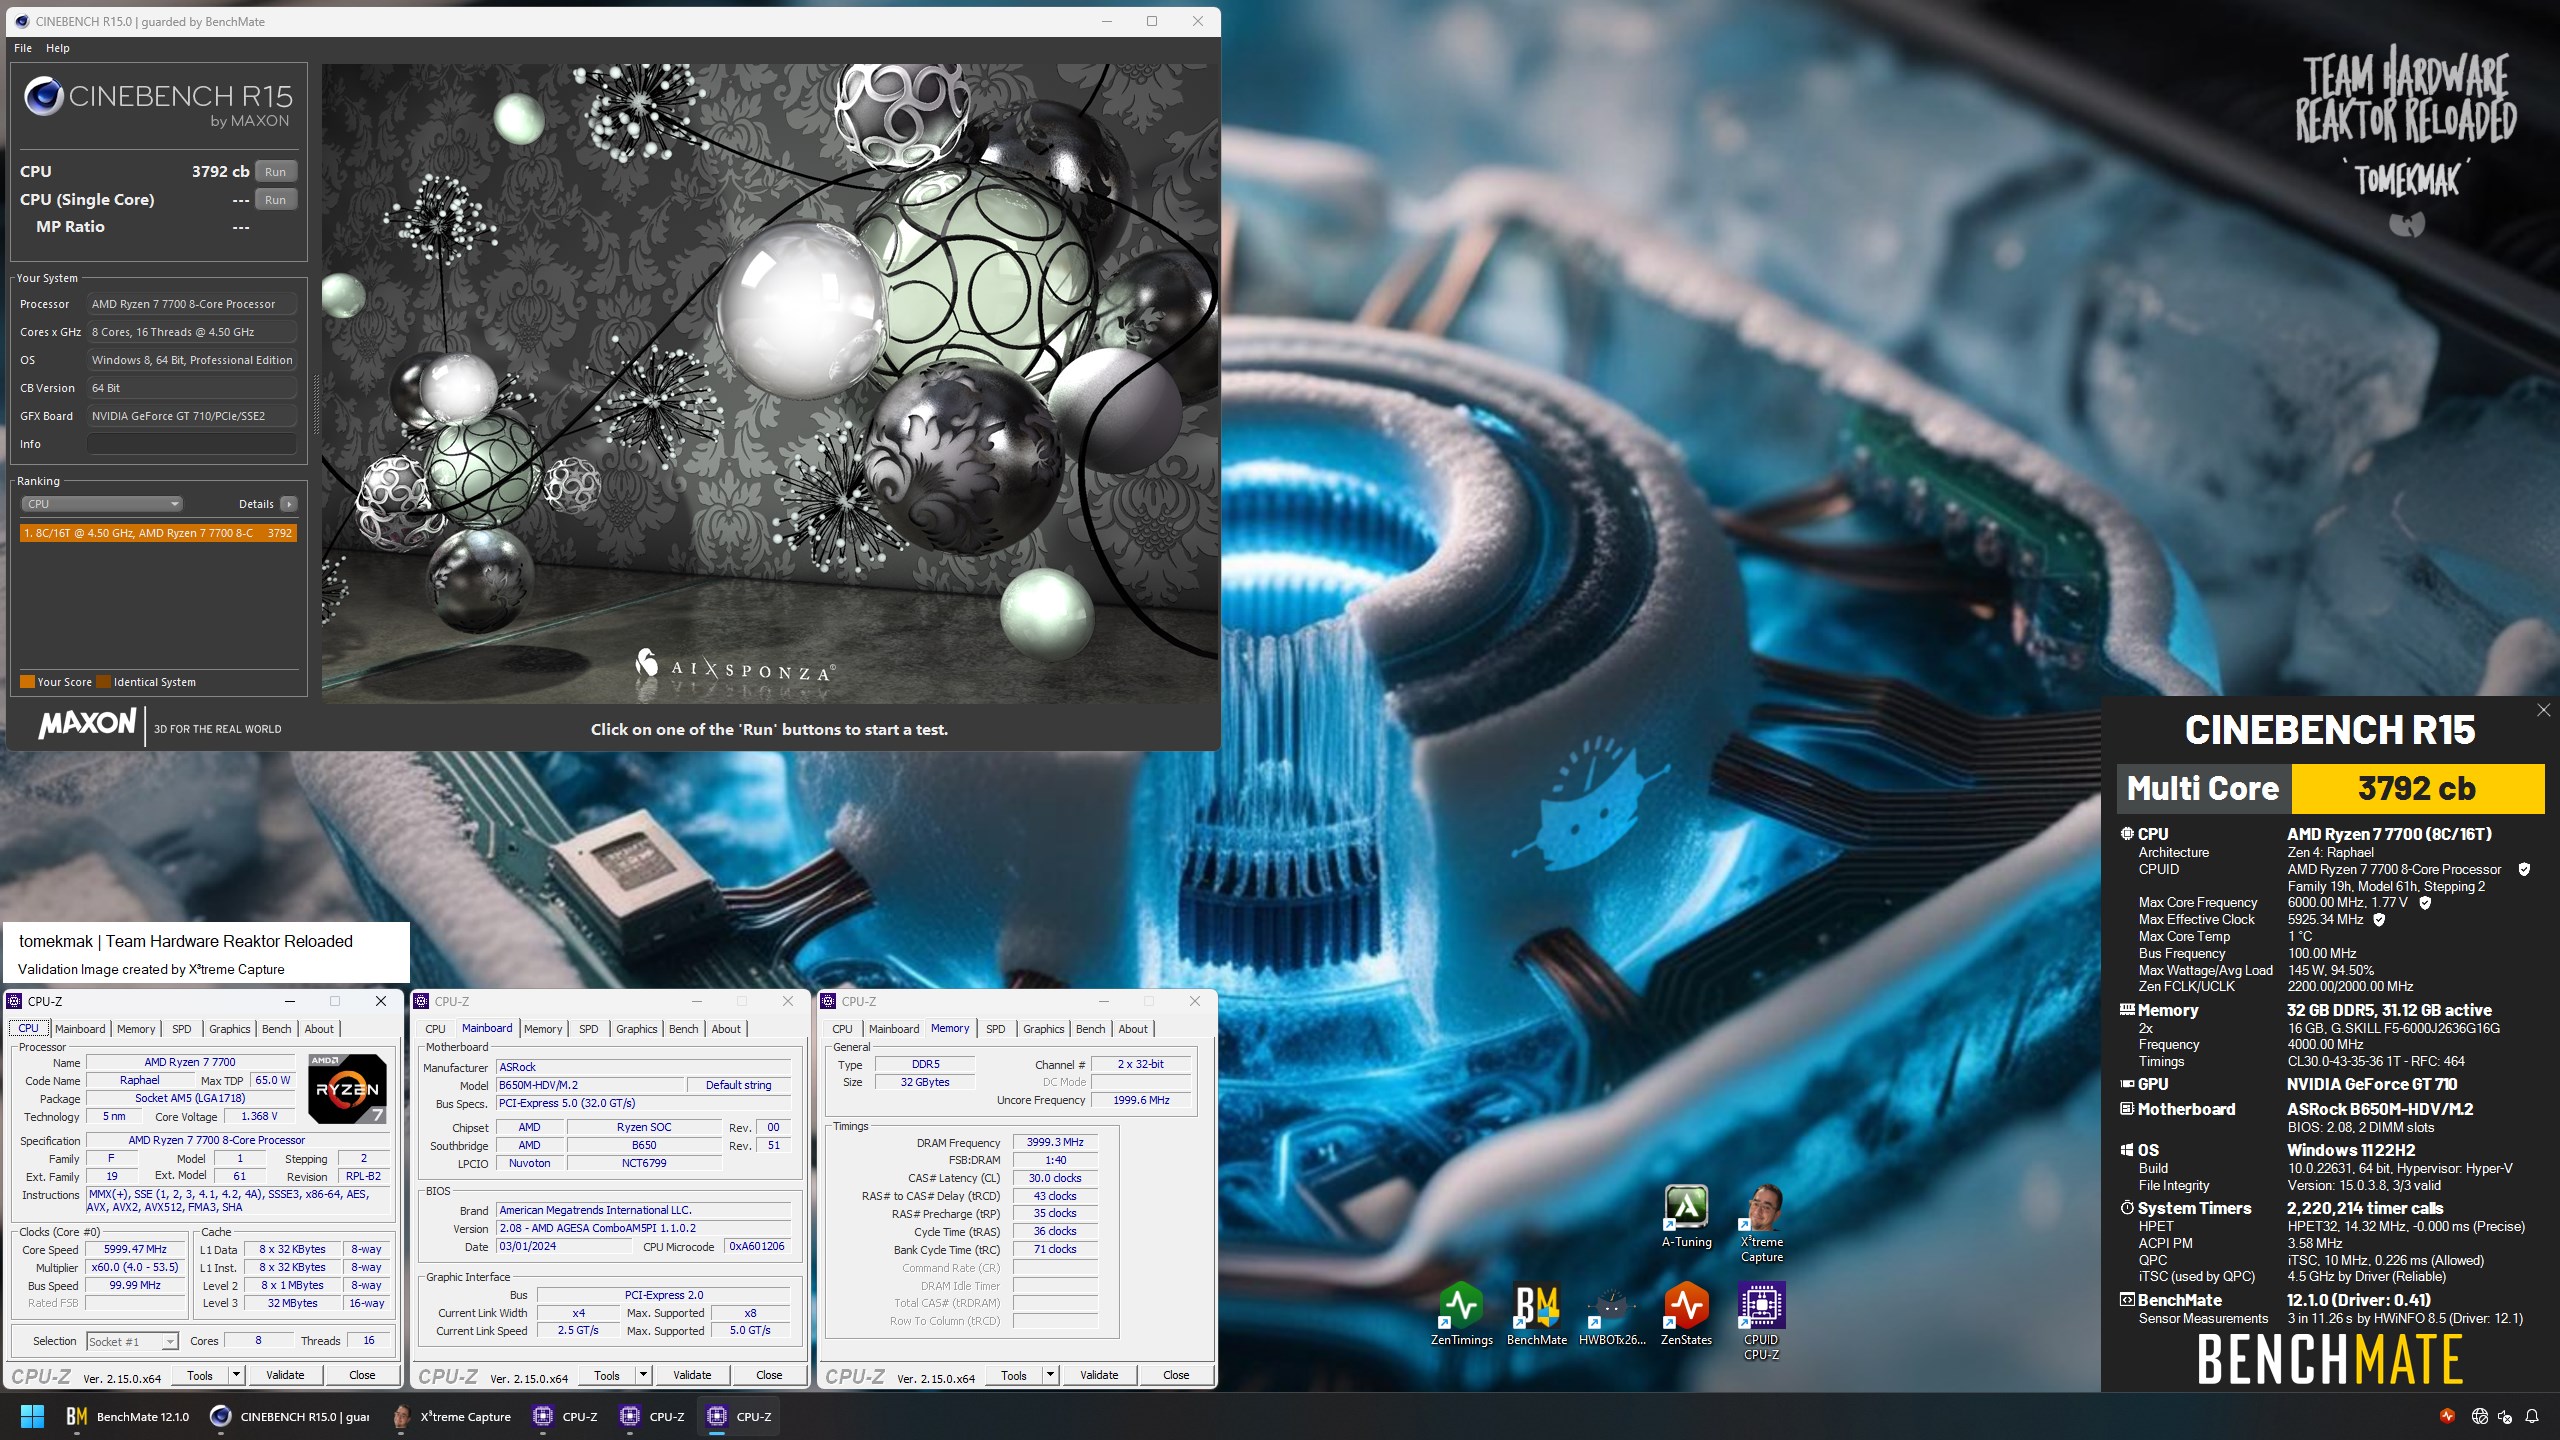Open the Cinebench File menu
This screenshot has width=2560, height=1440.
click(x=23, y=48)
